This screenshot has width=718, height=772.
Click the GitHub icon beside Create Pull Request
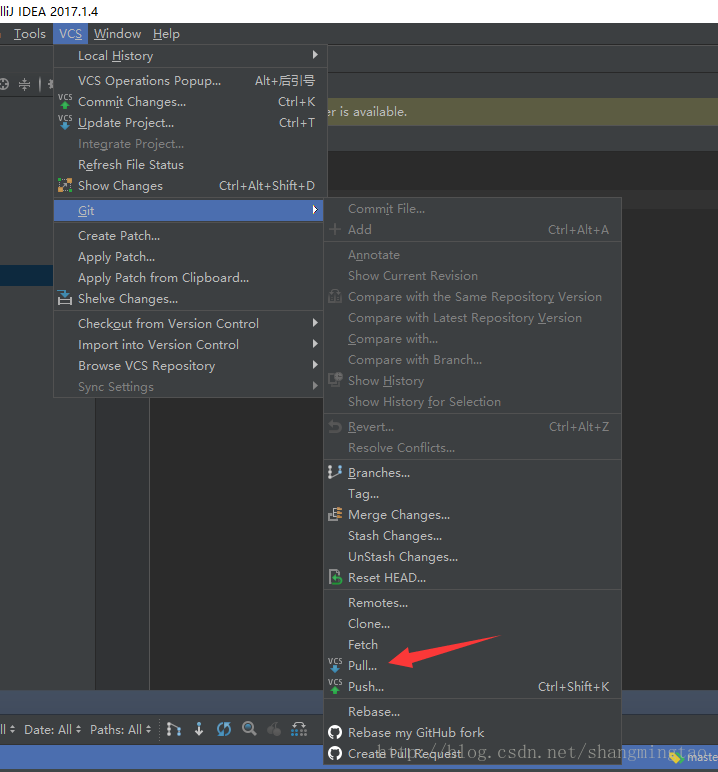point(335,753)
